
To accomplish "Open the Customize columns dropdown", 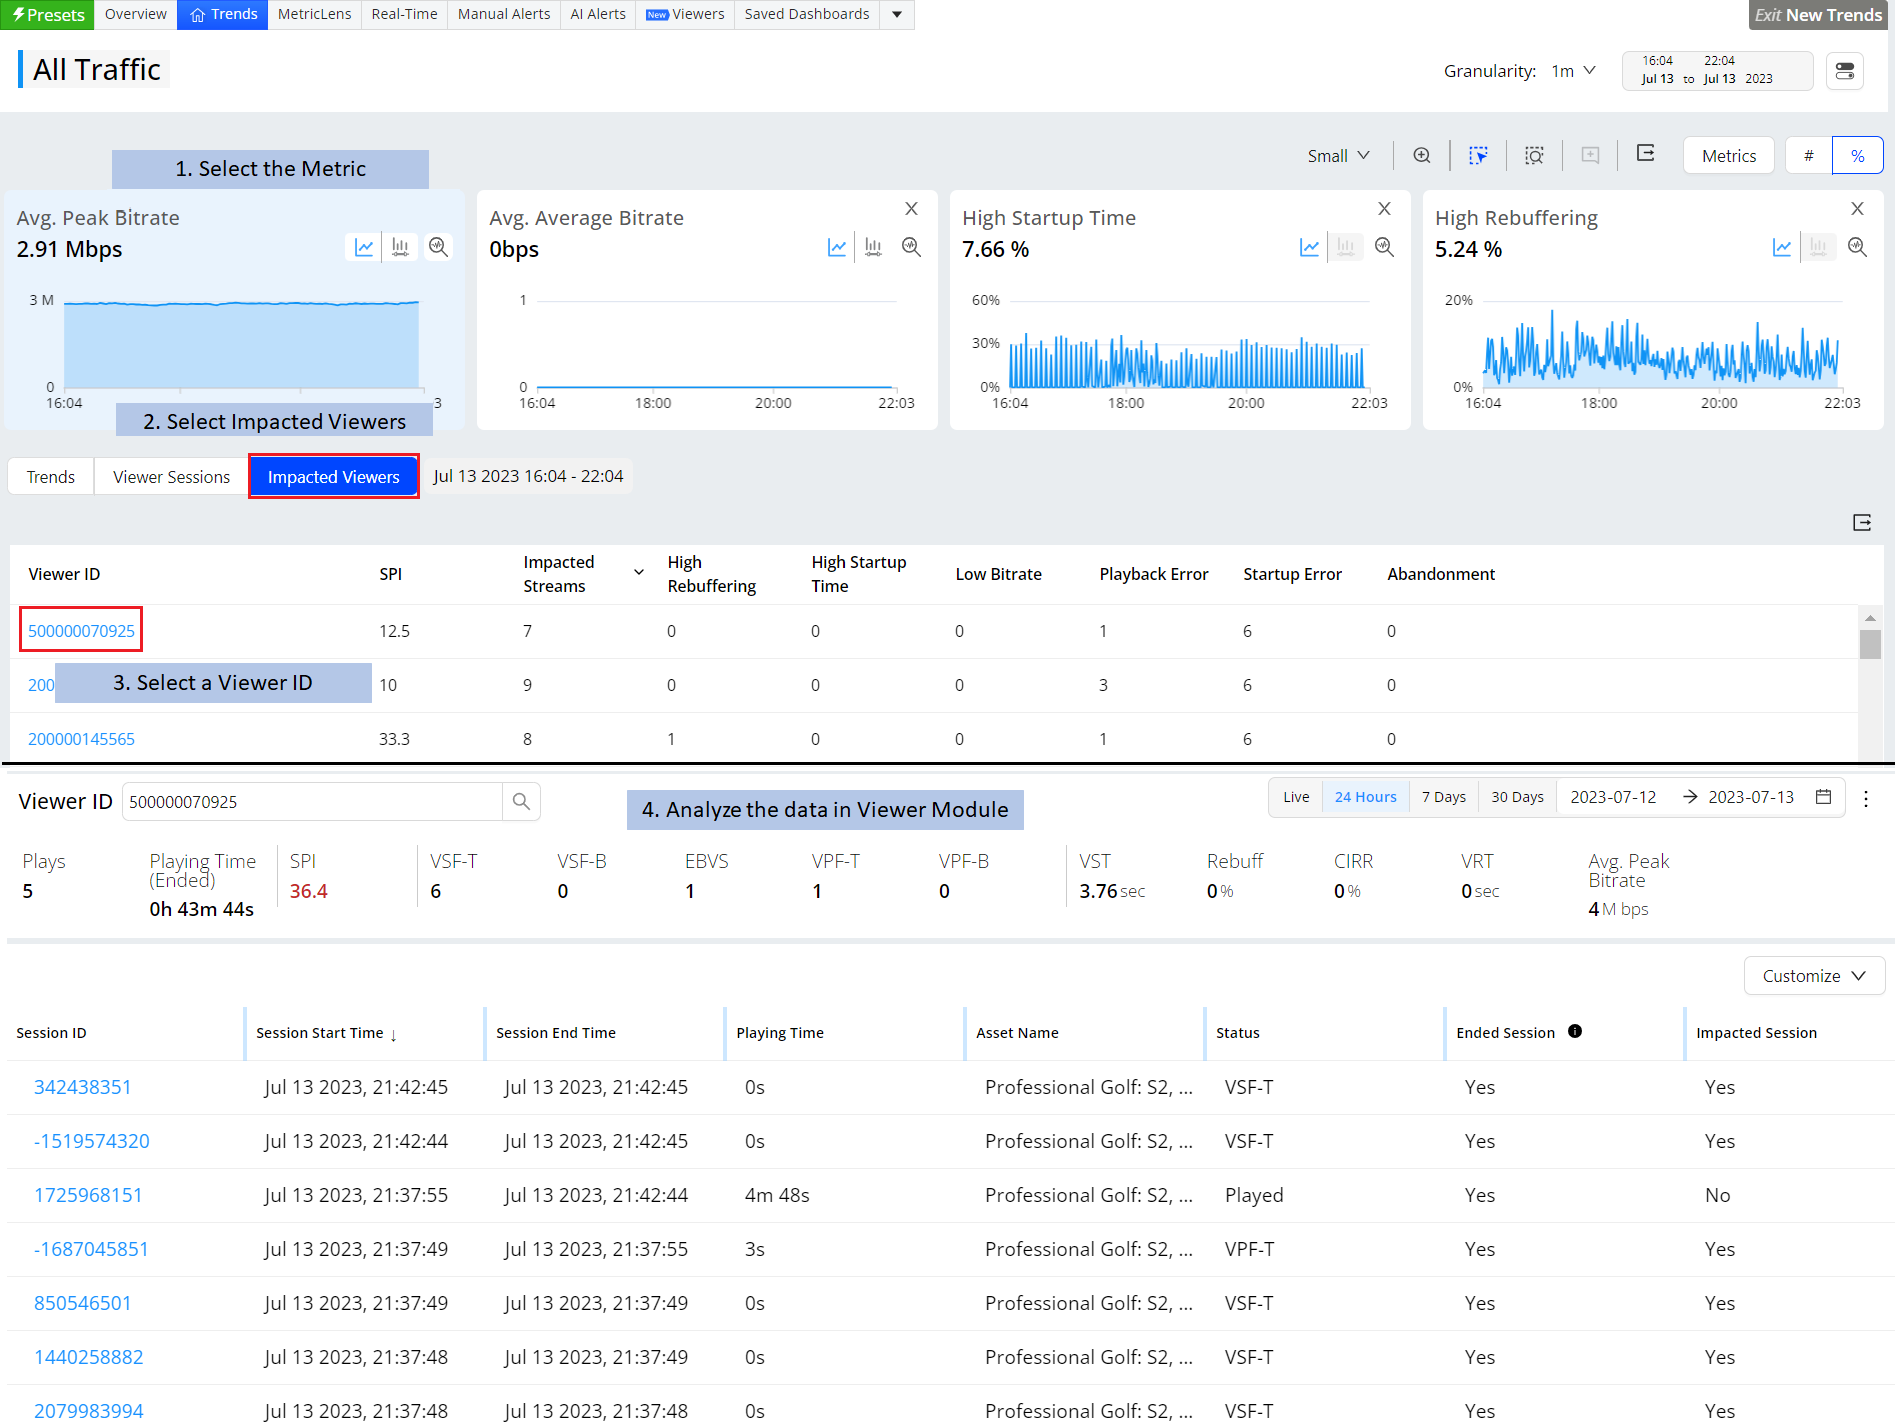I will 1813,976.
